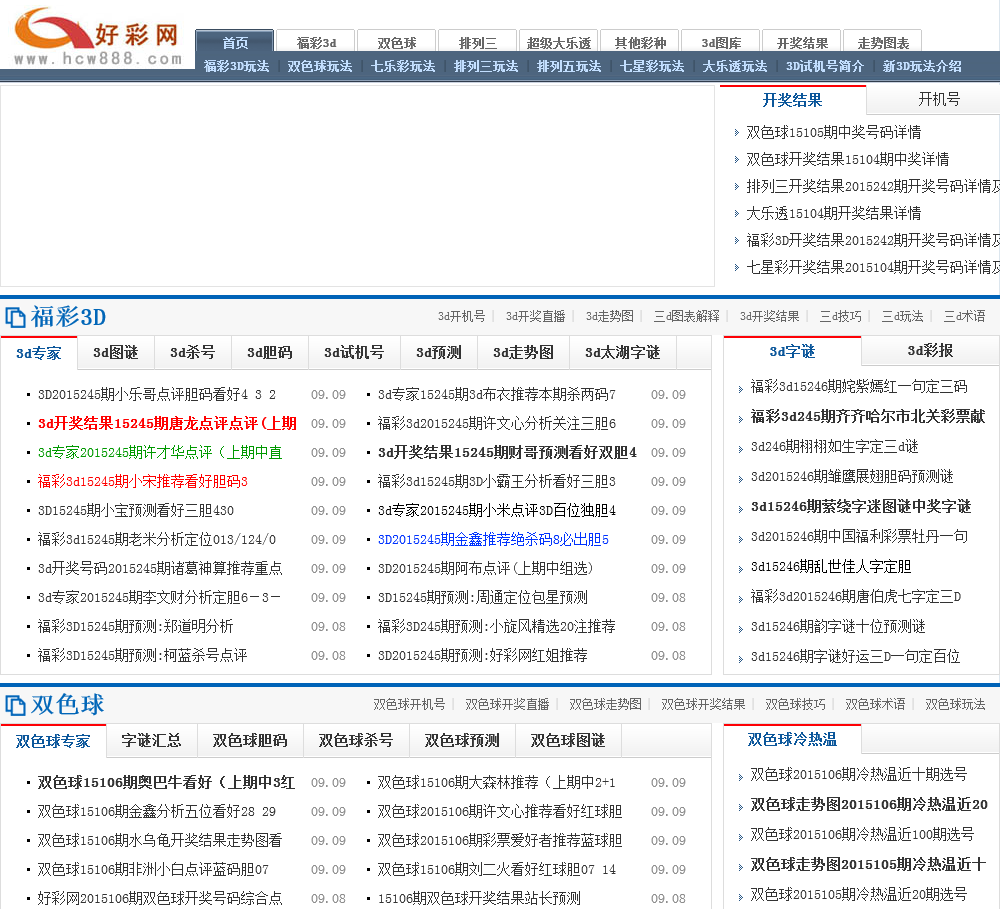
Task: Go to 福彩3D玩法 submenu link
Action: tap(237, 66)
